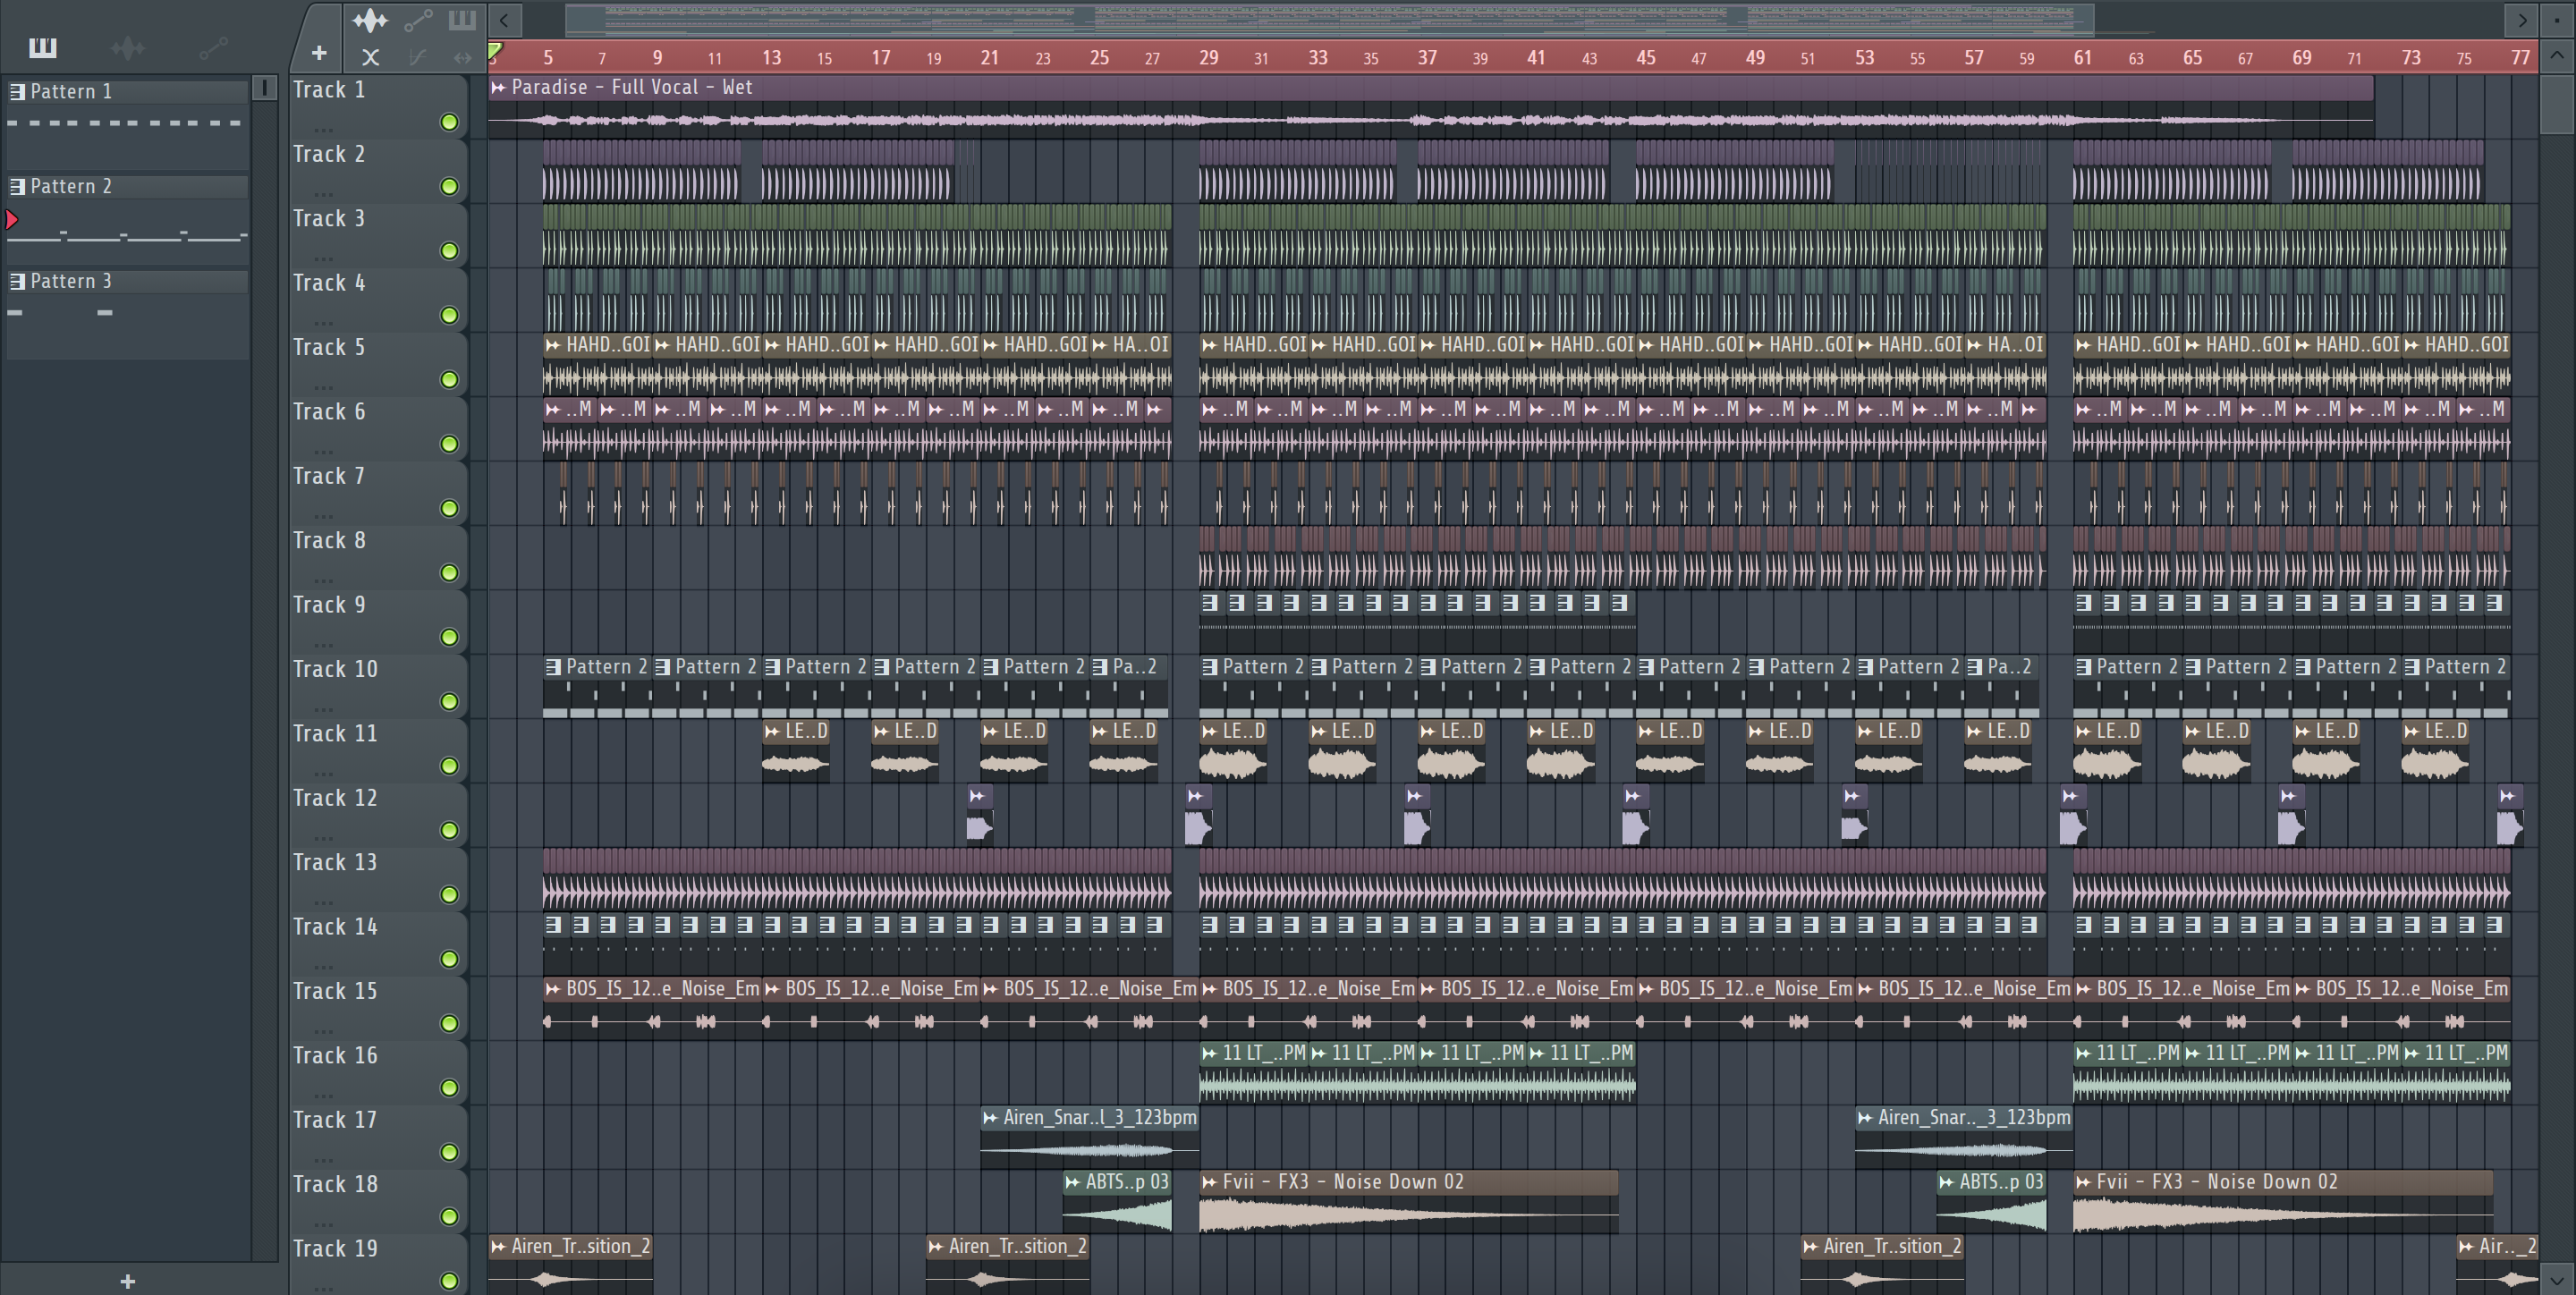Add new pattern with plus at picker bottom

click(x=127, y=1281)
